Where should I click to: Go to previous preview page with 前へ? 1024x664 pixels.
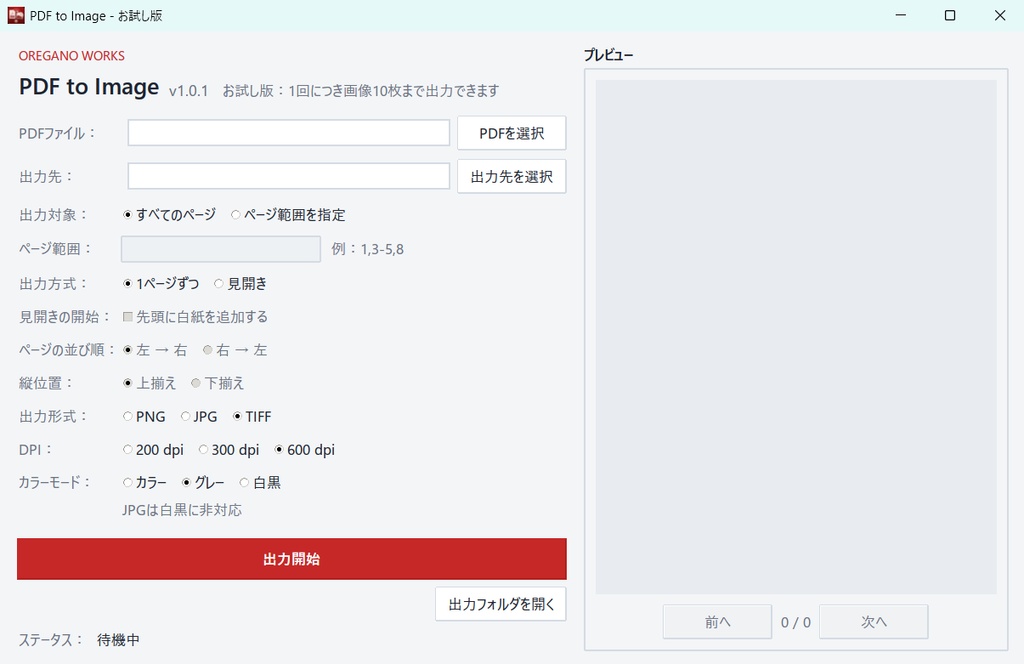click(x=717, y=622)
